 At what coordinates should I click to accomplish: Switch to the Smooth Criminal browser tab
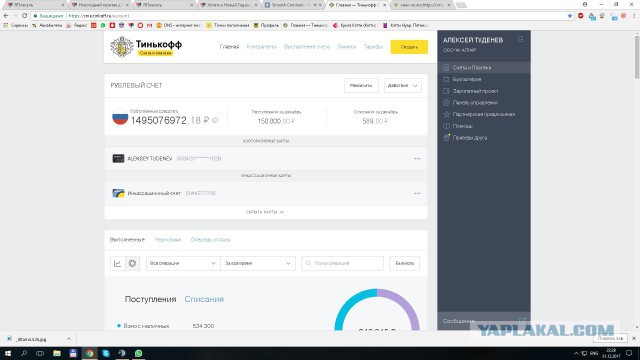click(292, 5)
